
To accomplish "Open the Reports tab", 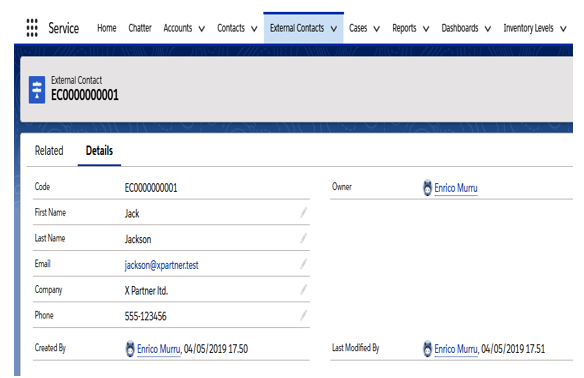I will (x=404, y=28).
